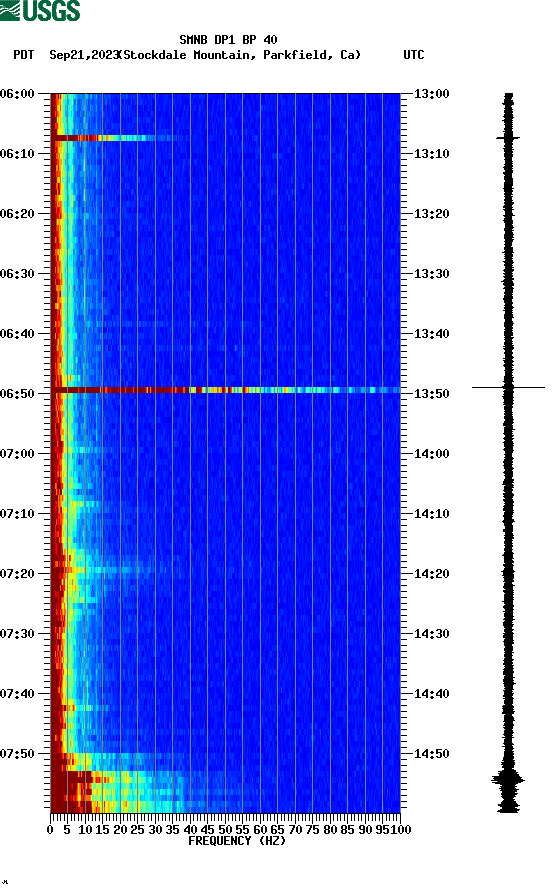
Task: Click the 14:20 UTC time label
Action: pos(431,574)
